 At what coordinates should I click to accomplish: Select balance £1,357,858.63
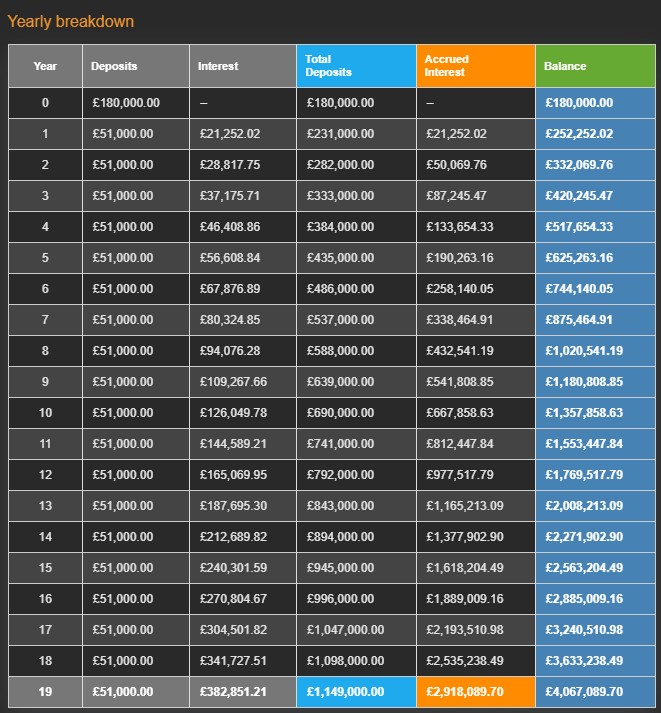coord(584,413)
